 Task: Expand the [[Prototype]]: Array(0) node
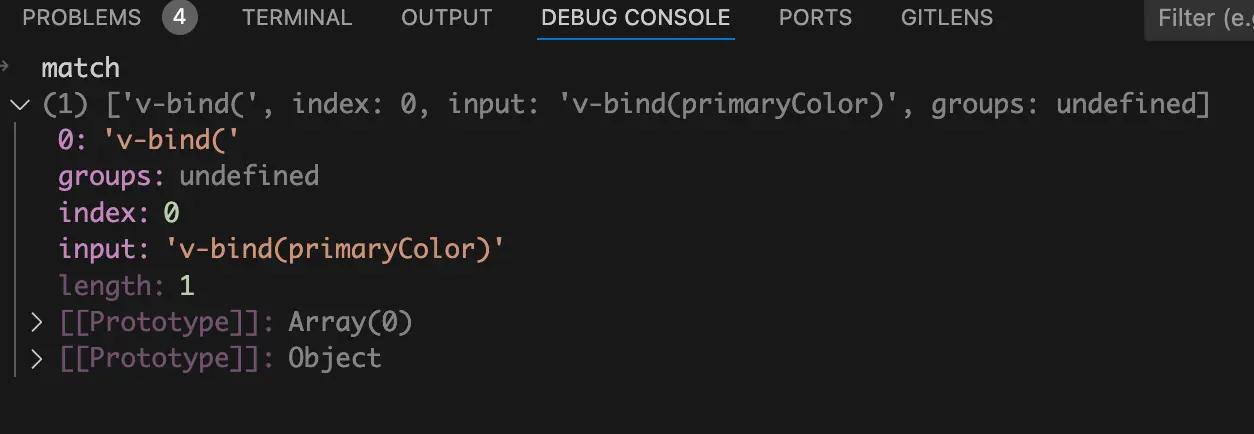coord(37,322)
